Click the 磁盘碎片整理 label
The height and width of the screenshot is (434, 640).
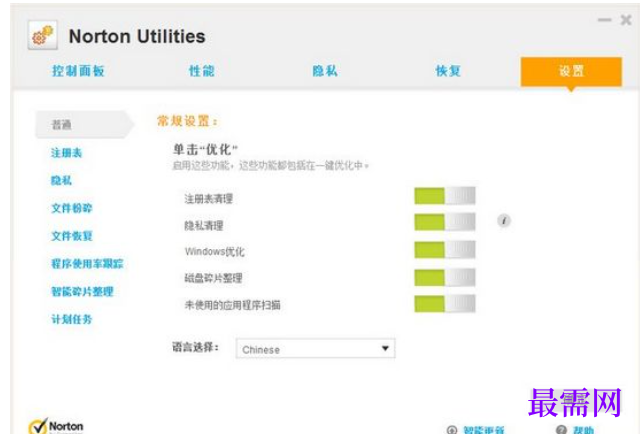click(213, 278)
